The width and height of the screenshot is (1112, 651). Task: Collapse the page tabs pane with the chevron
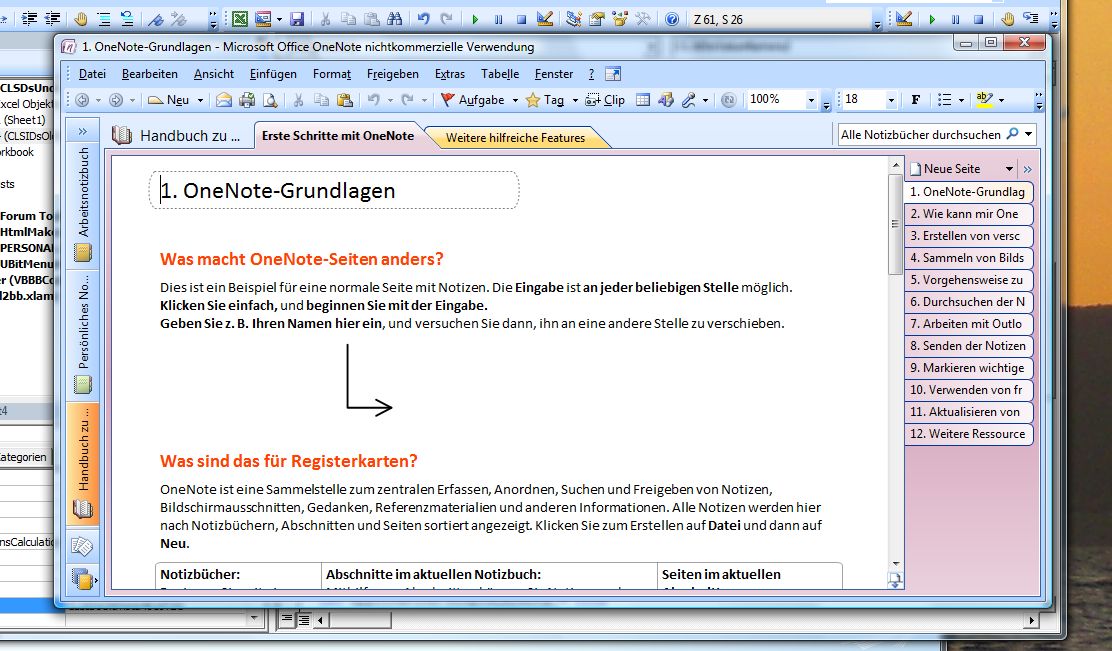click(1028, 169)
